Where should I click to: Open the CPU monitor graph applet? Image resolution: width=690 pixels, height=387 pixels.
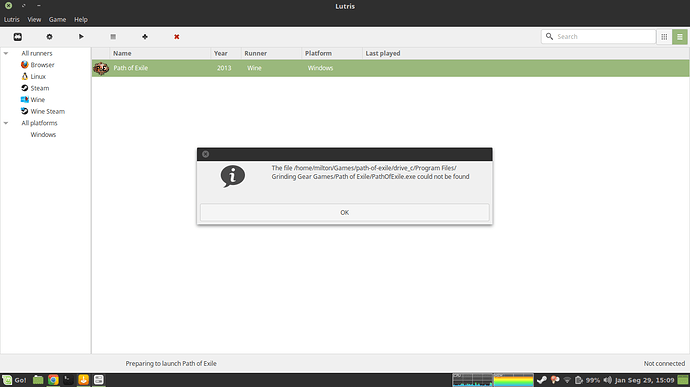(x=473, y=380)
